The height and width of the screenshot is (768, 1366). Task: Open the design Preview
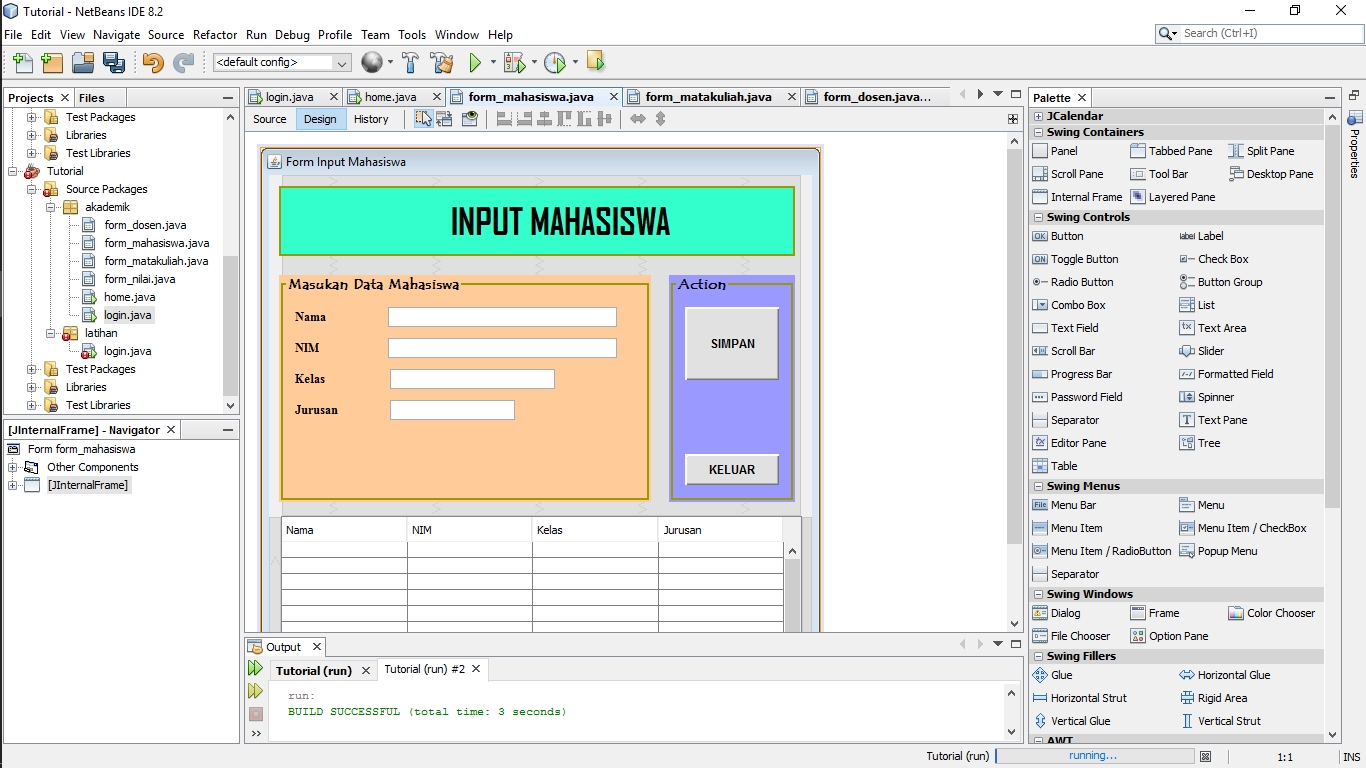pyautogui.click(x=469, y=119)
